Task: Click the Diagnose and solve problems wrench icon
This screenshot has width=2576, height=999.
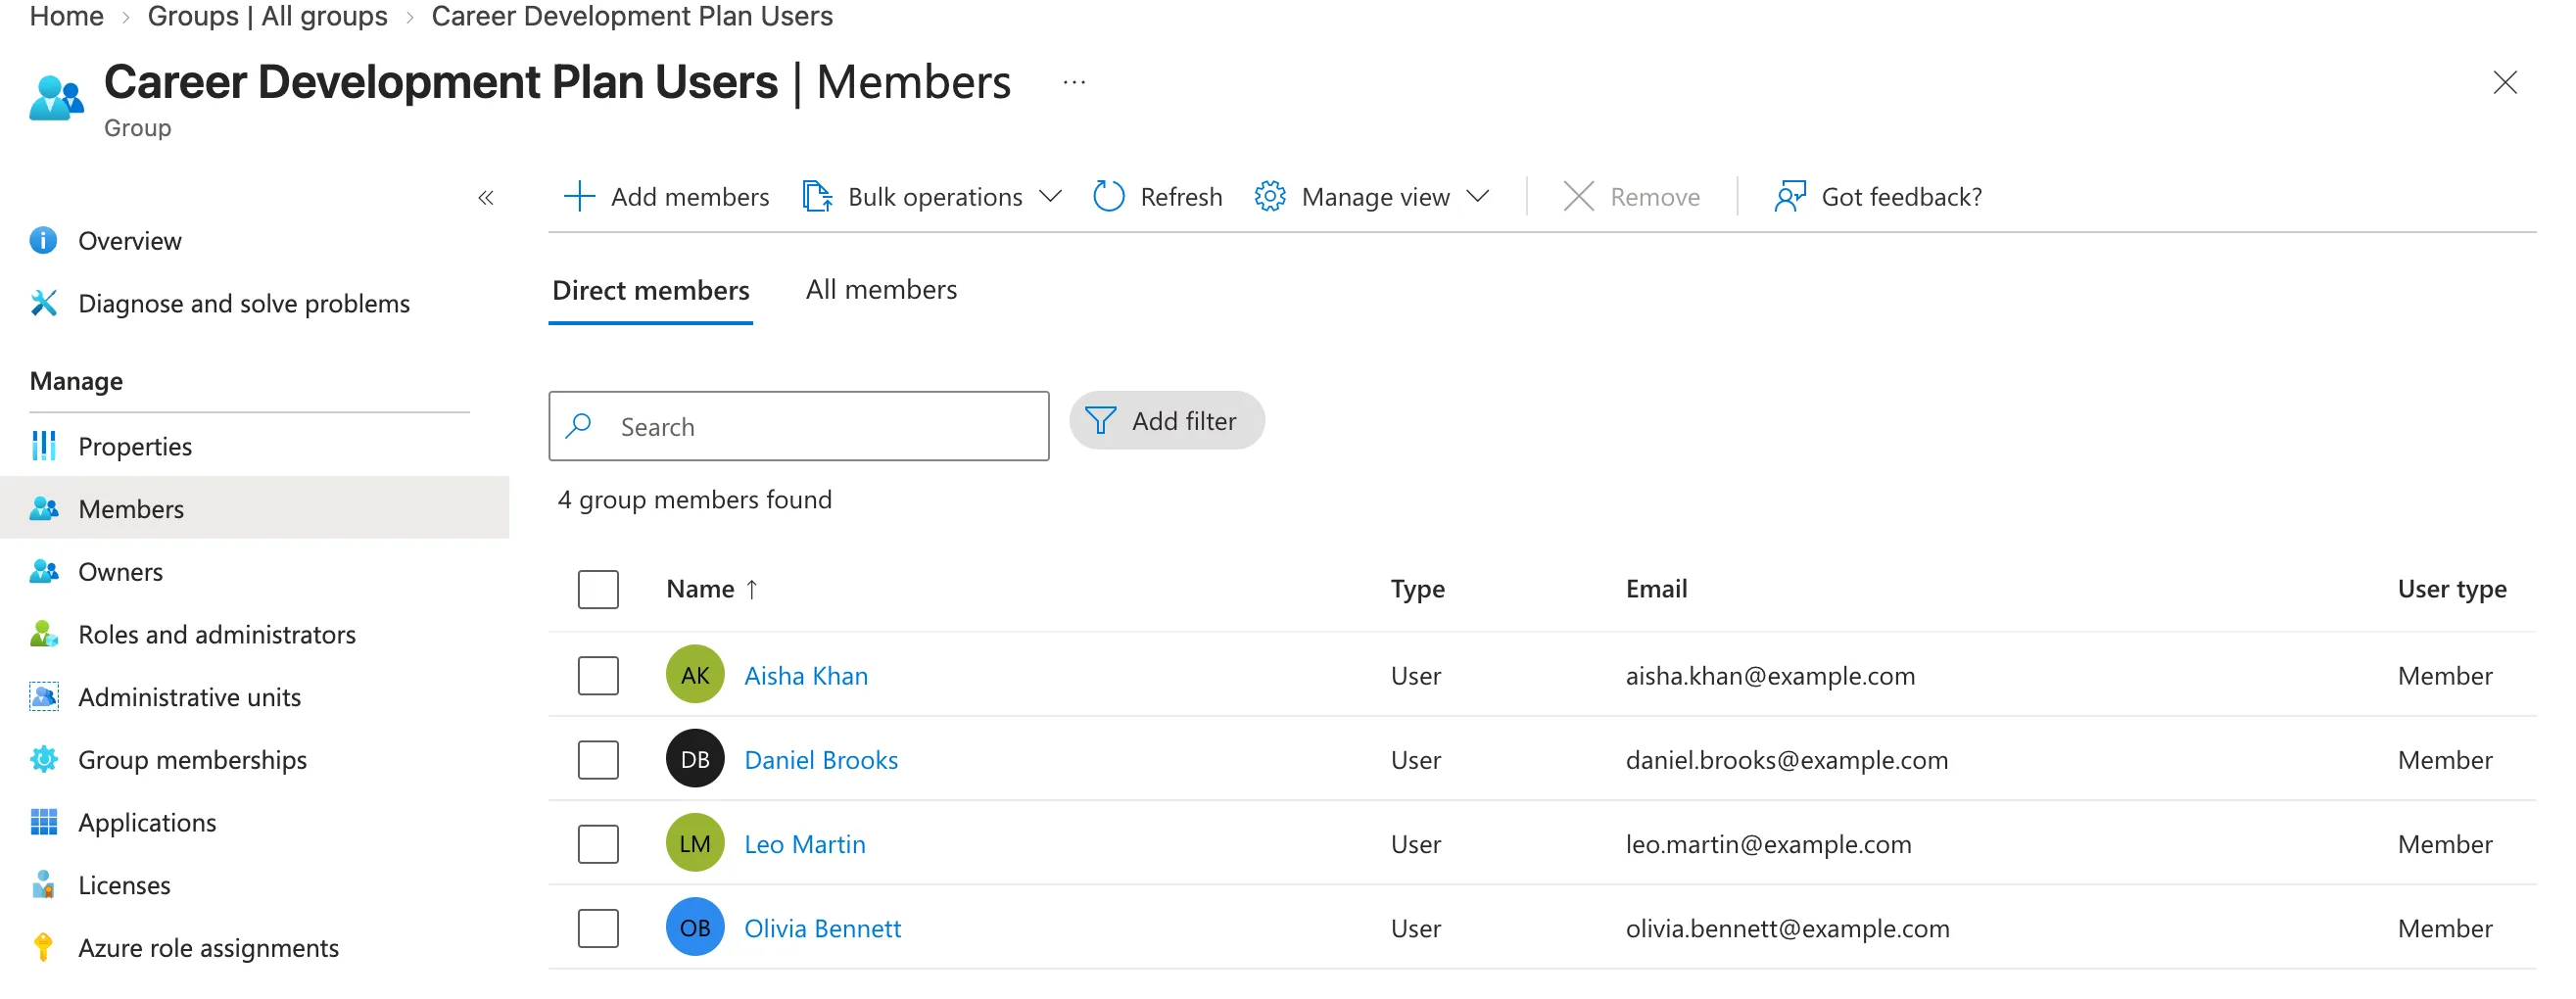Action: (43, 303)
